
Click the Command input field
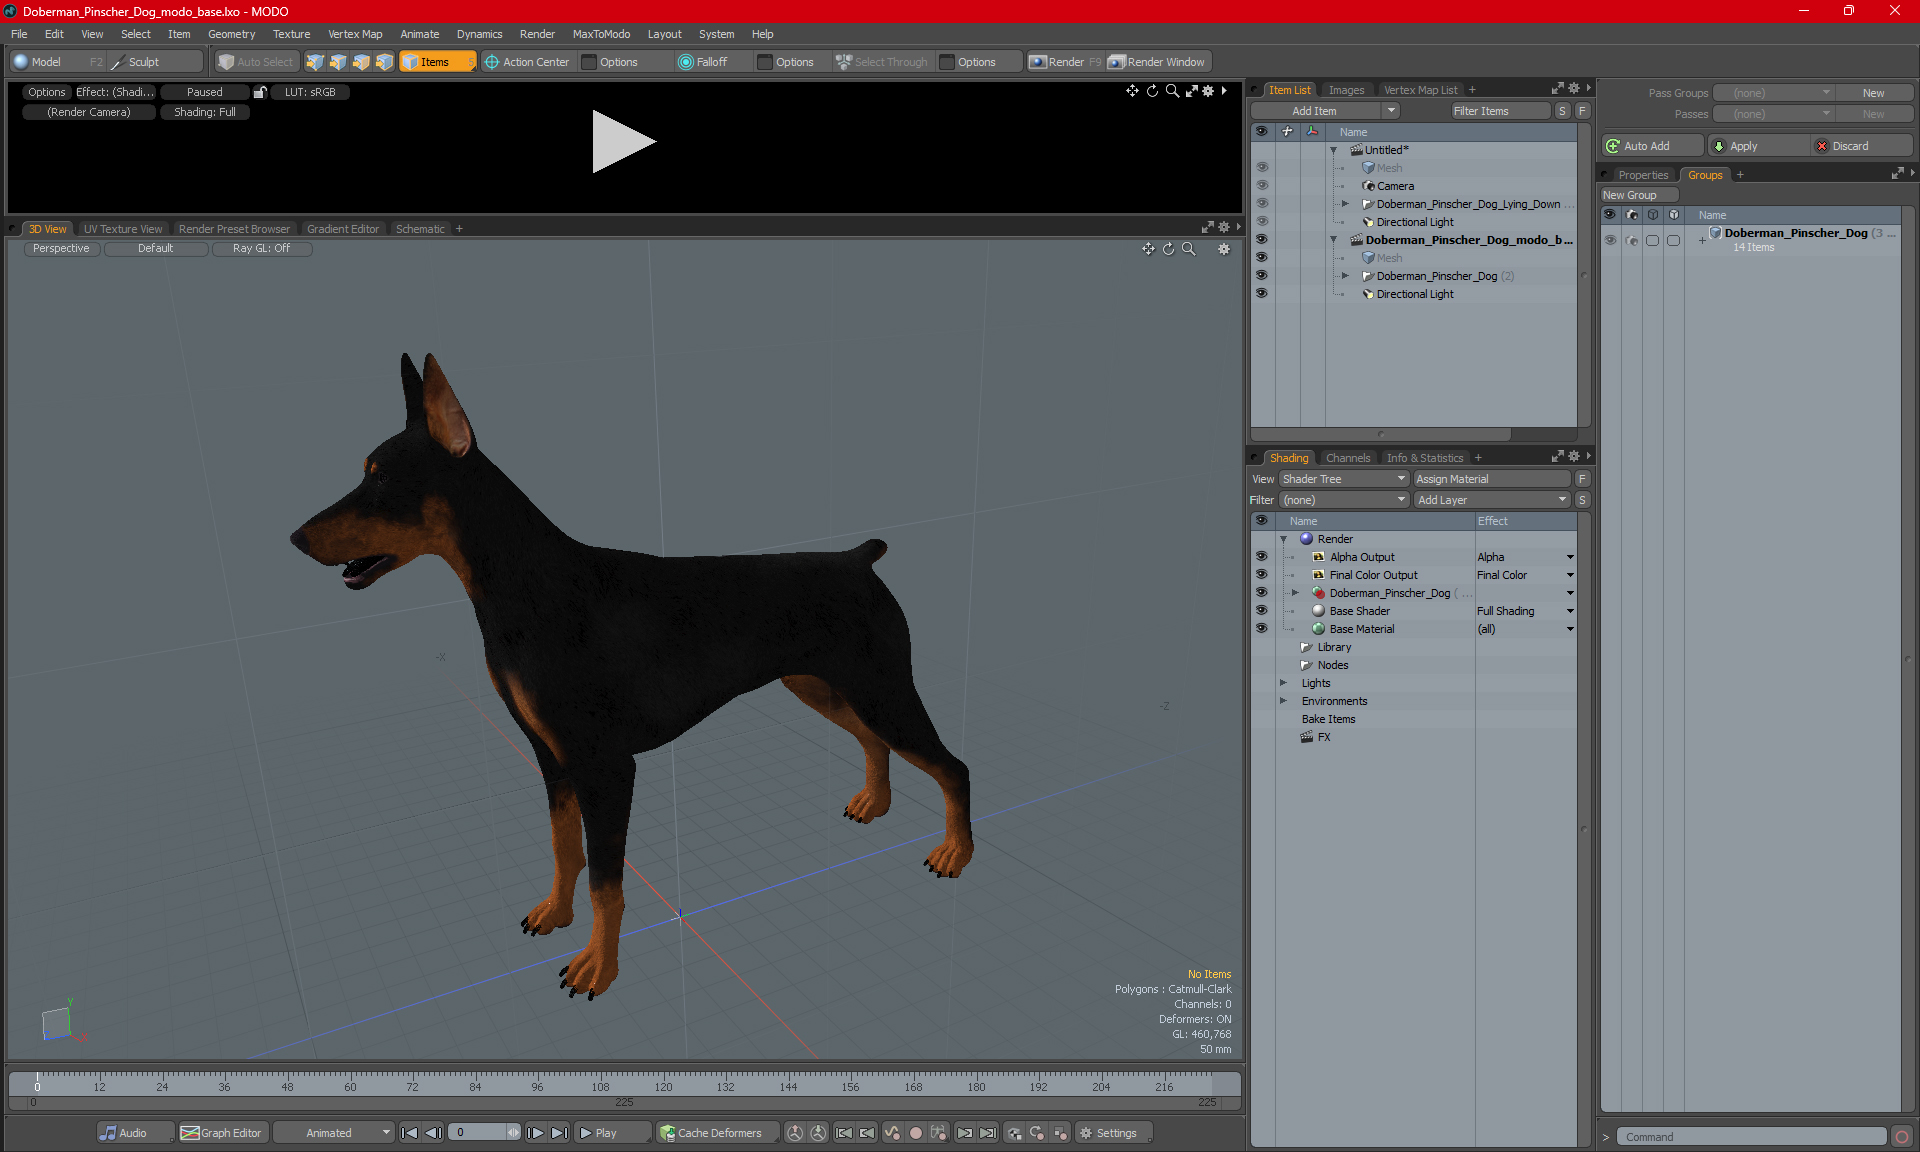click(1751, 1137)
